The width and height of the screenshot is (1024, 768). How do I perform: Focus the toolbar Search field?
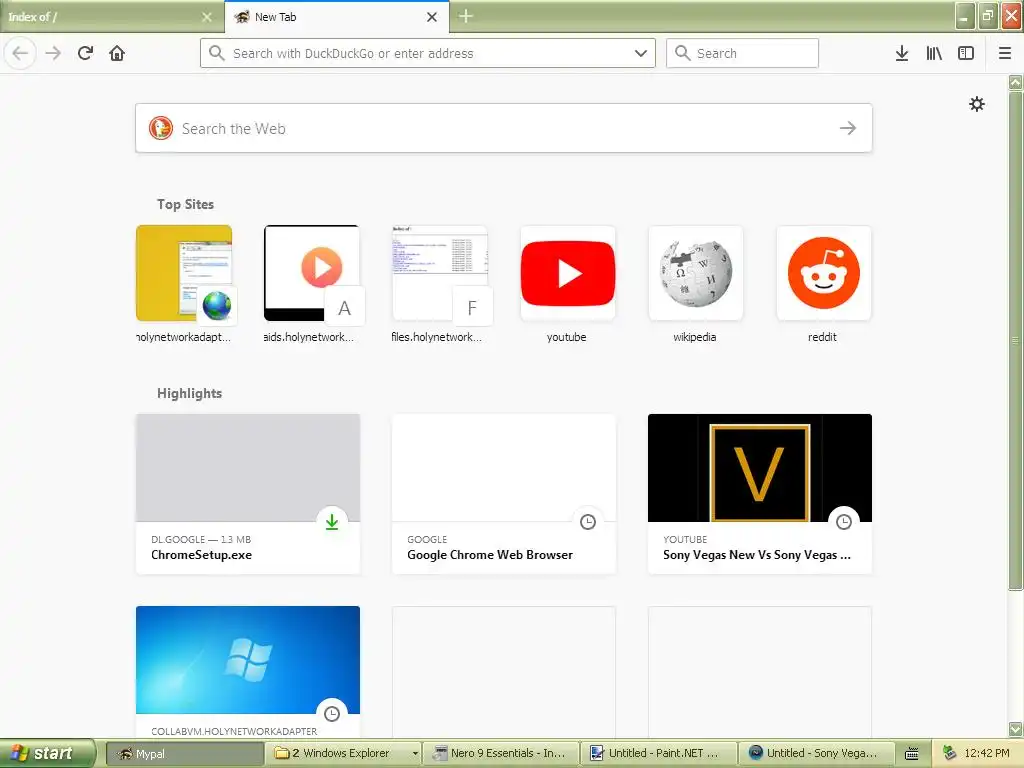click(742, 53)
